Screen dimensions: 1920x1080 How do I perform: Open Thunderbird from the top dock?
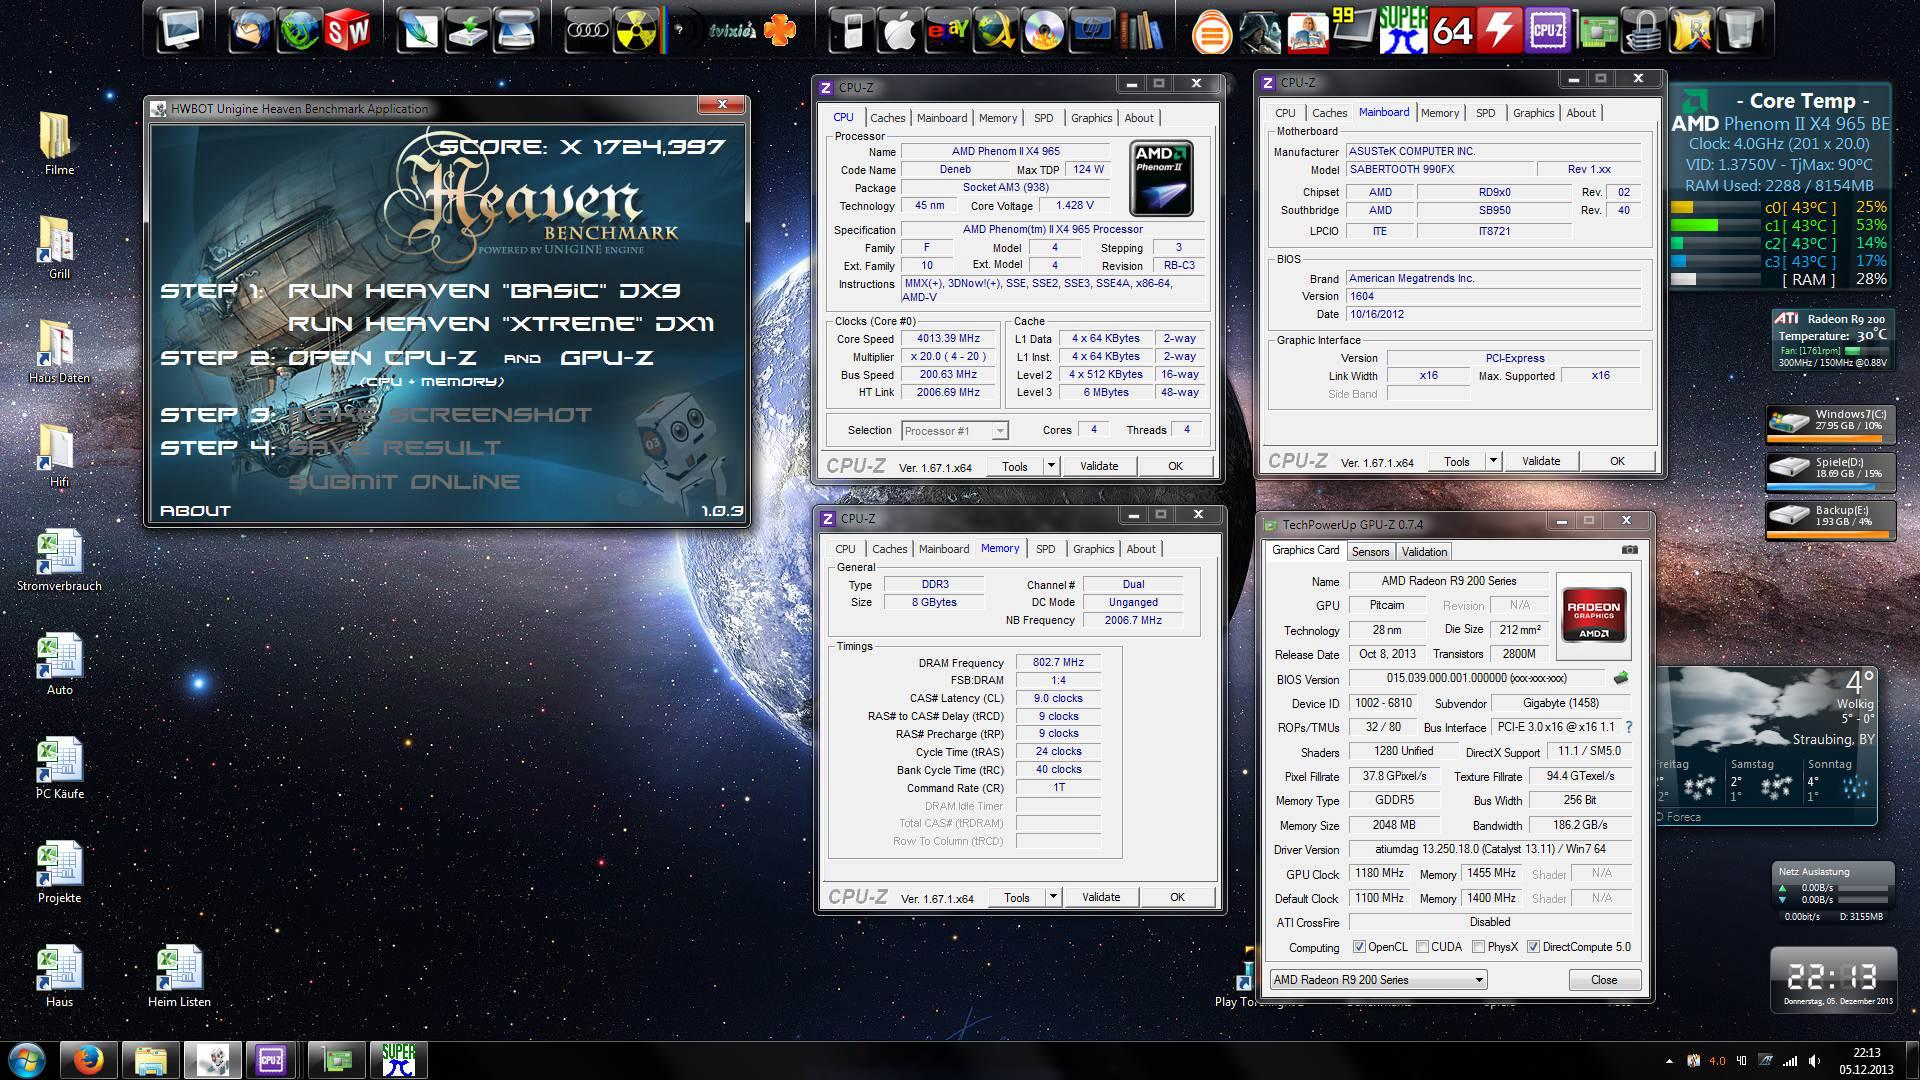coord(250,30)
